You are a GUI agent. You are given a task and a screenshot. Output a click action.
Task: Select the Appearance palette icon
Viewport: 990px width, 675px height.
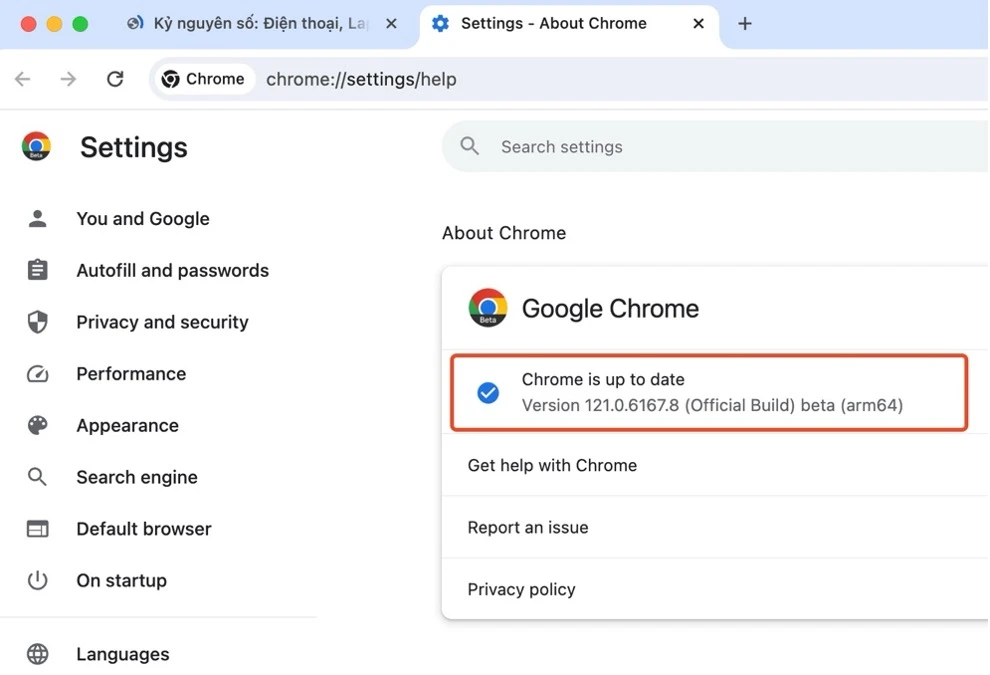37,425
